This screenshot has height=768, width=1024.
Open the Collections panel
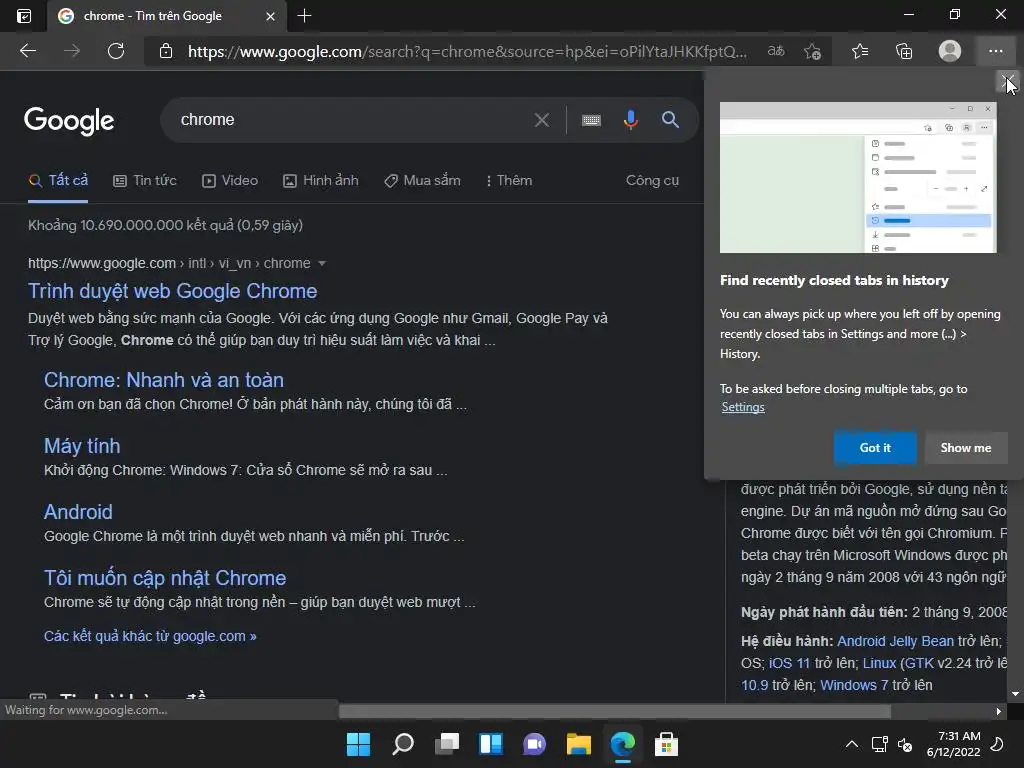pyautogui.click(x=904, y=51)
